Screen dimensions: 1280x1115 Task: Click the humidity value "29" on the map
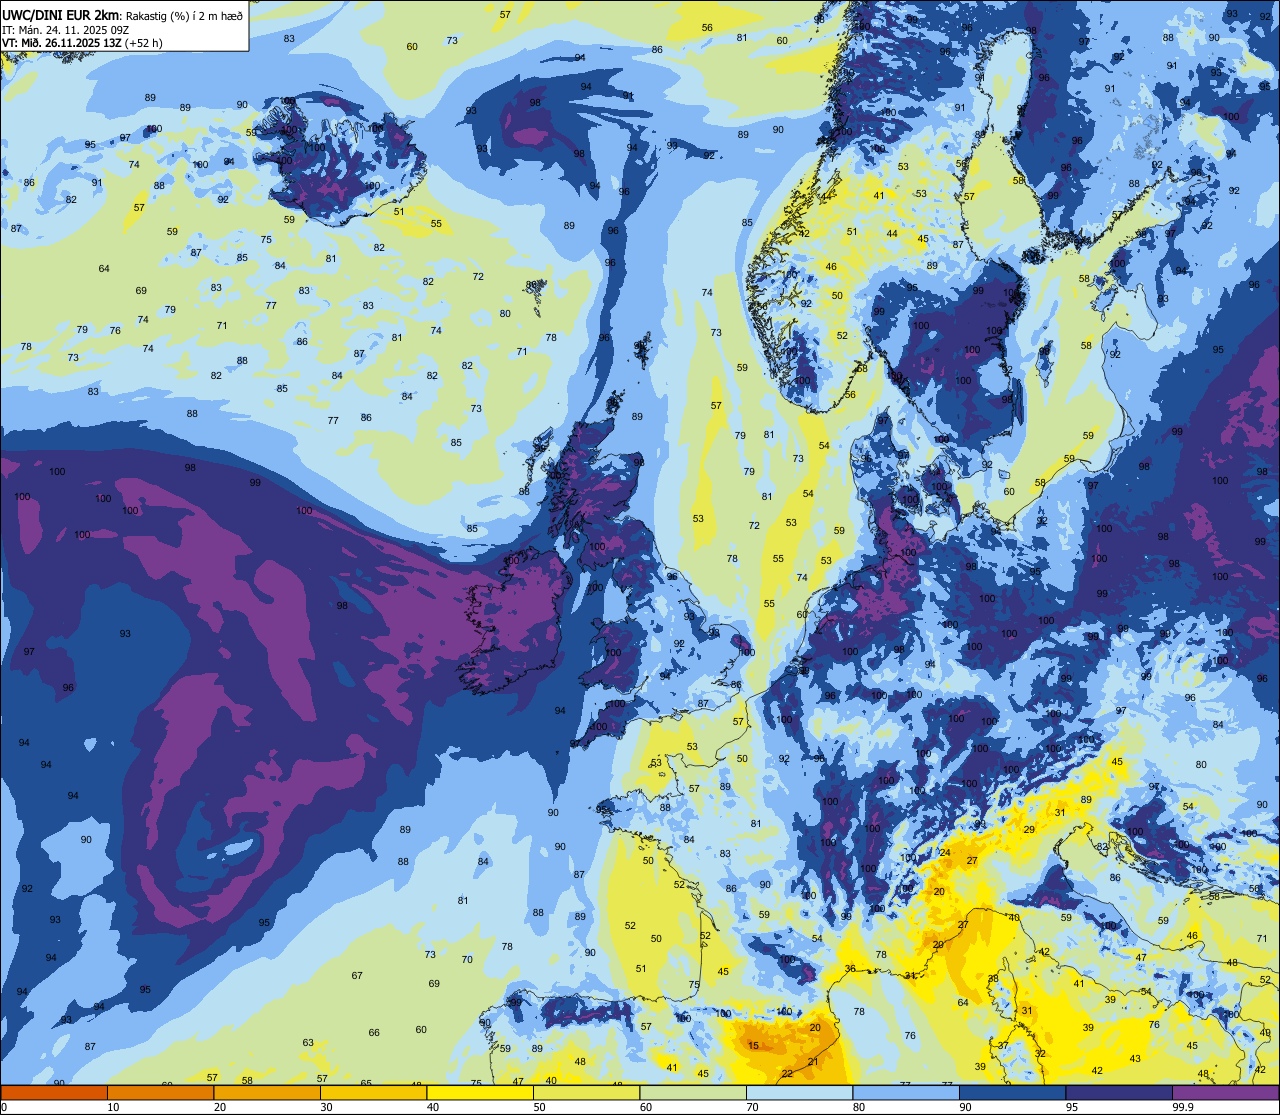pos(1029,829)
